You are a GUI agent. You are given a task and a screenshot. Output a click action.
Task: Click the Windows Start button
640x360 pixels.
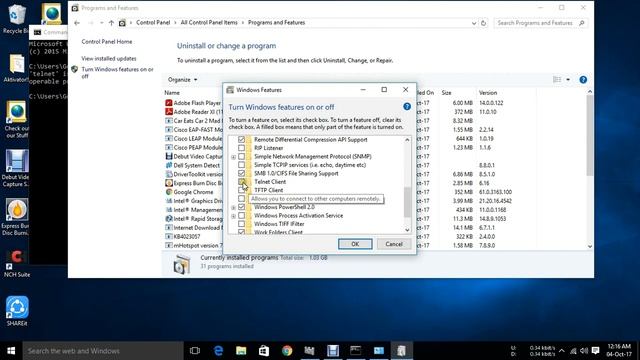tap(11, 351)
